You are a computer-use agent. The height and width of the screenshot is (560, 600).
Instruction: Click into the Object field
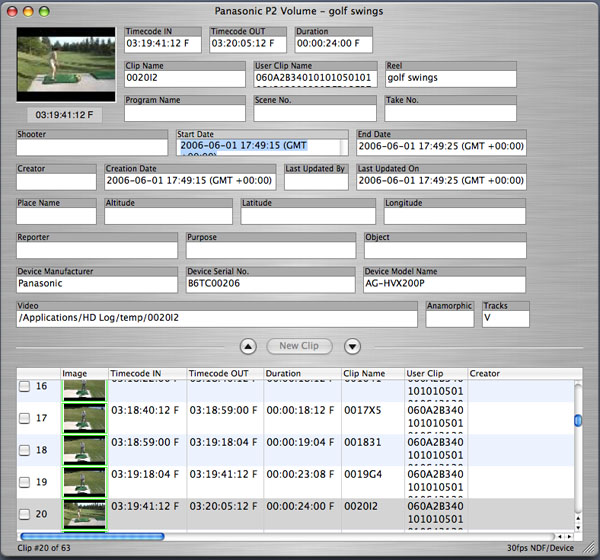tap(445, 250)
